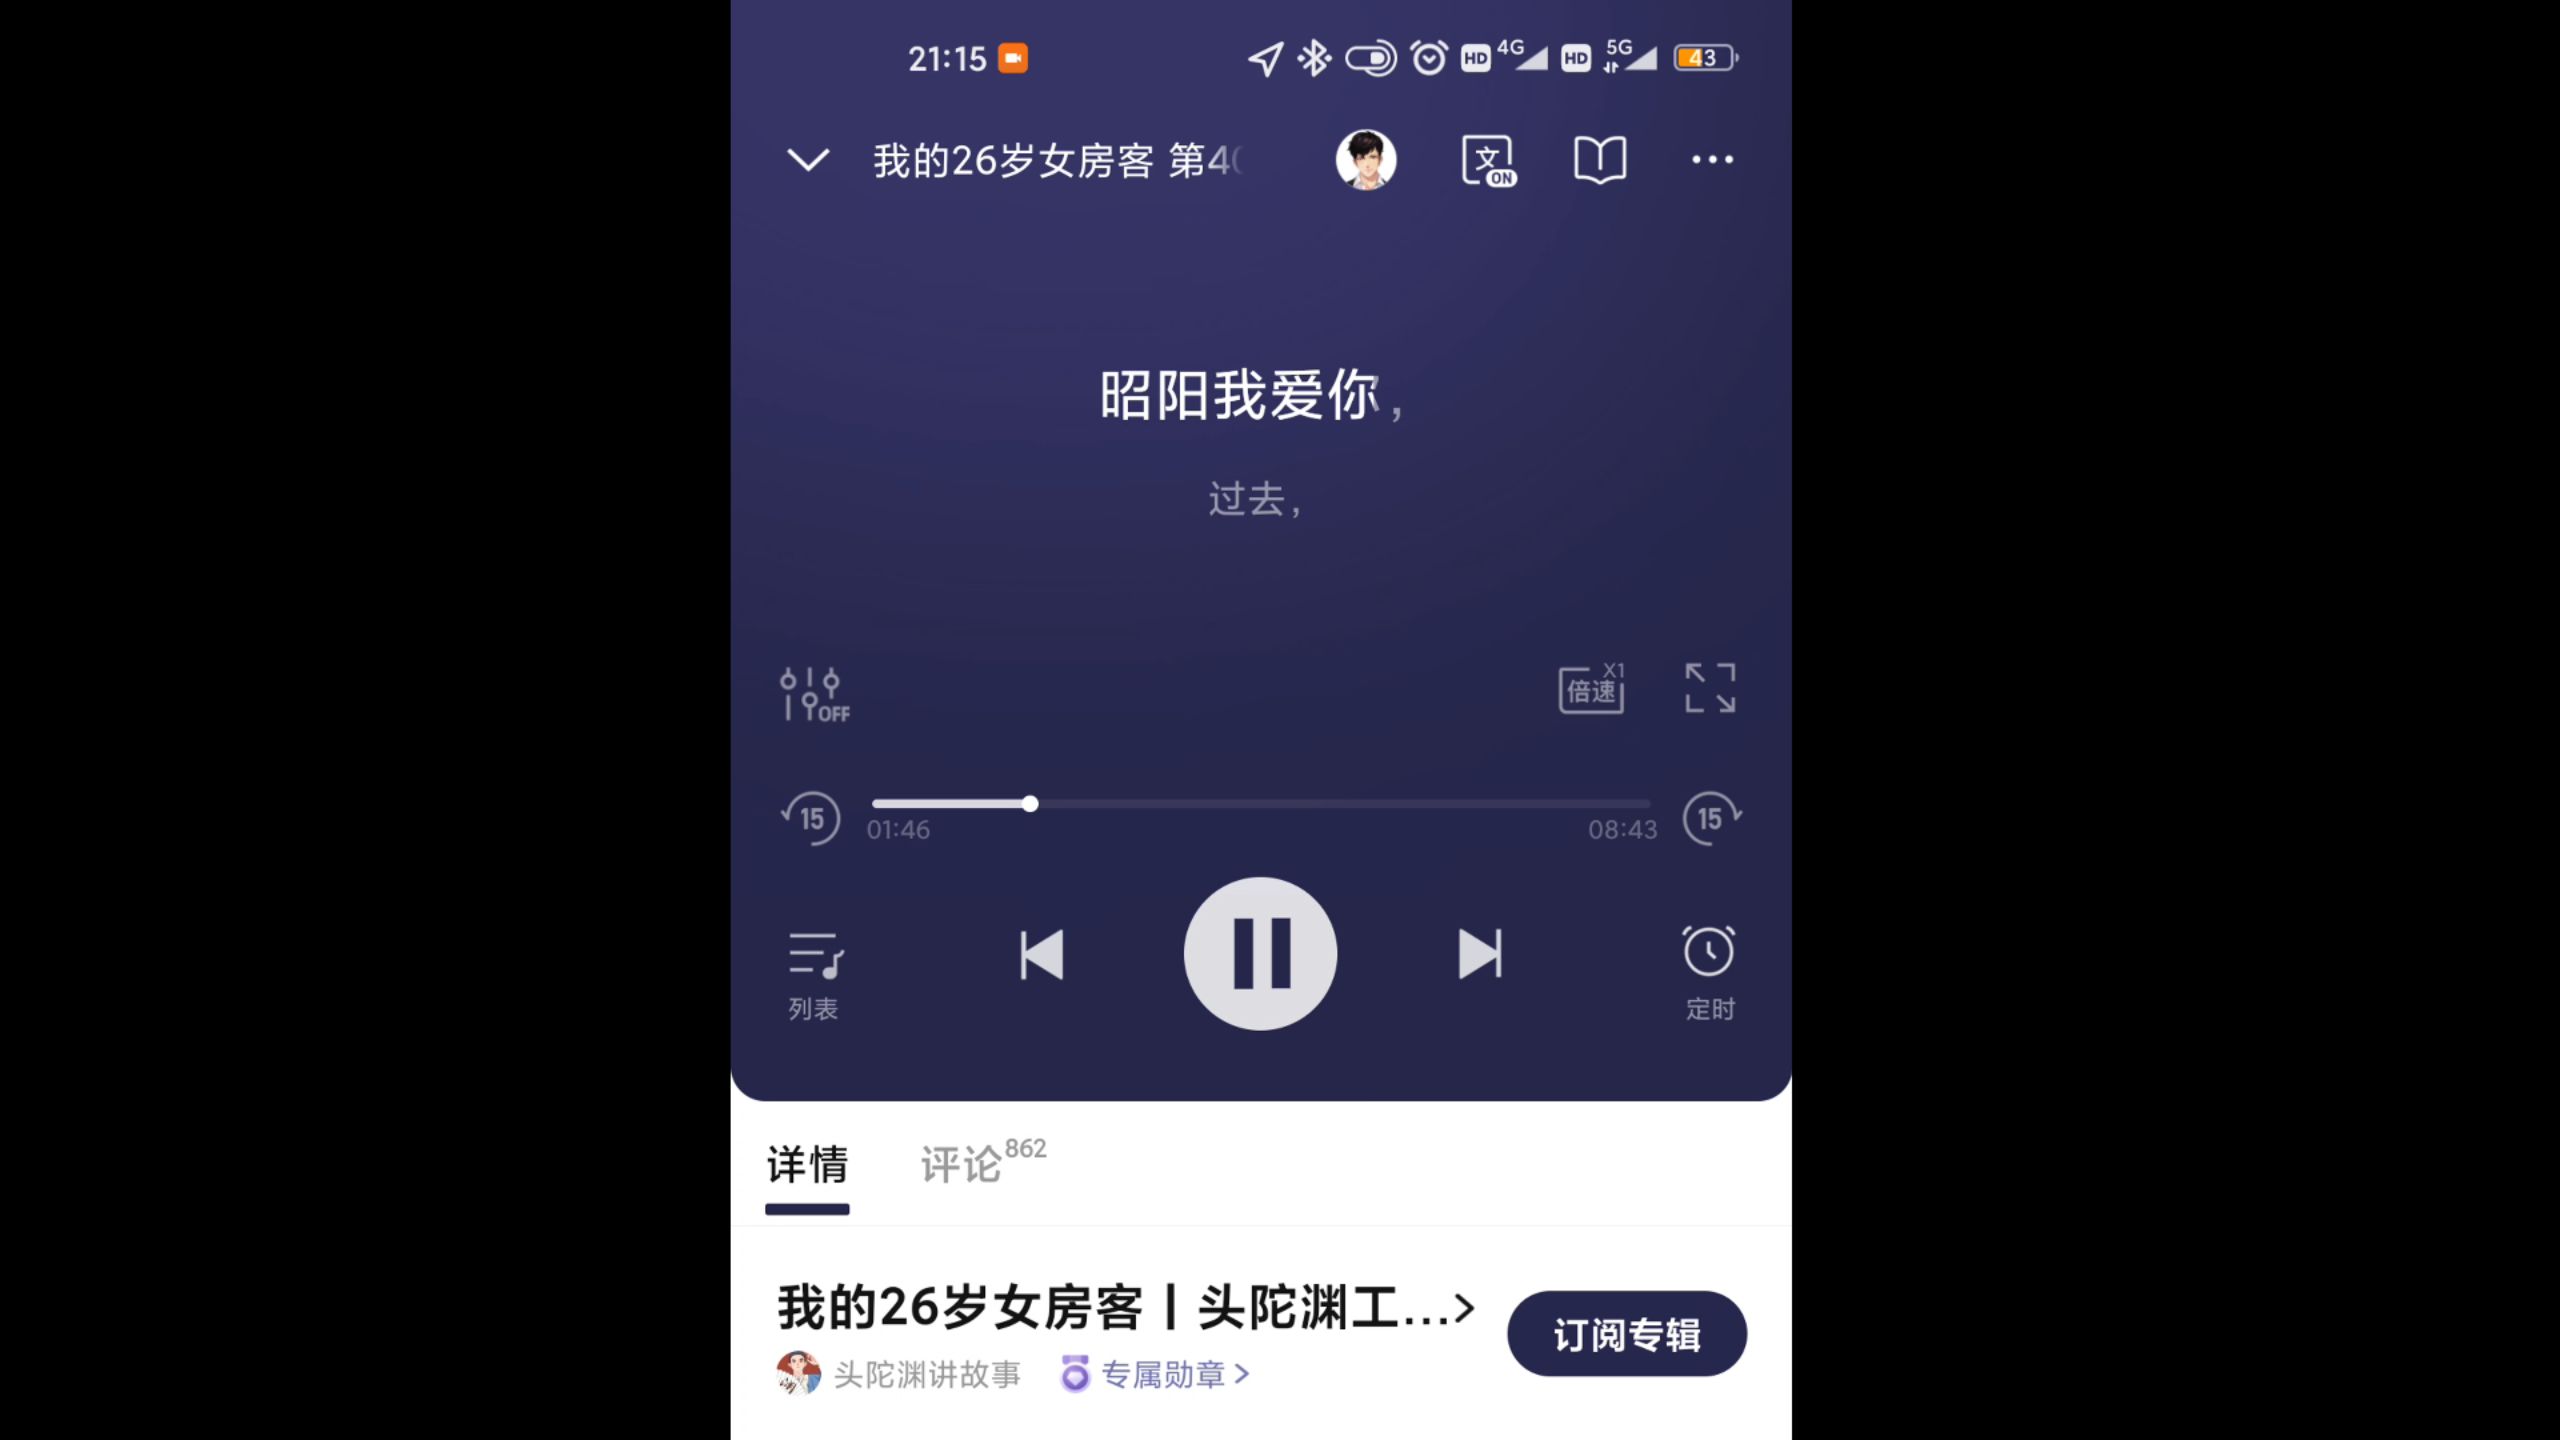Open the bookshelf/library icon
2560x1440 pixels.
(x=1598, y=160)
